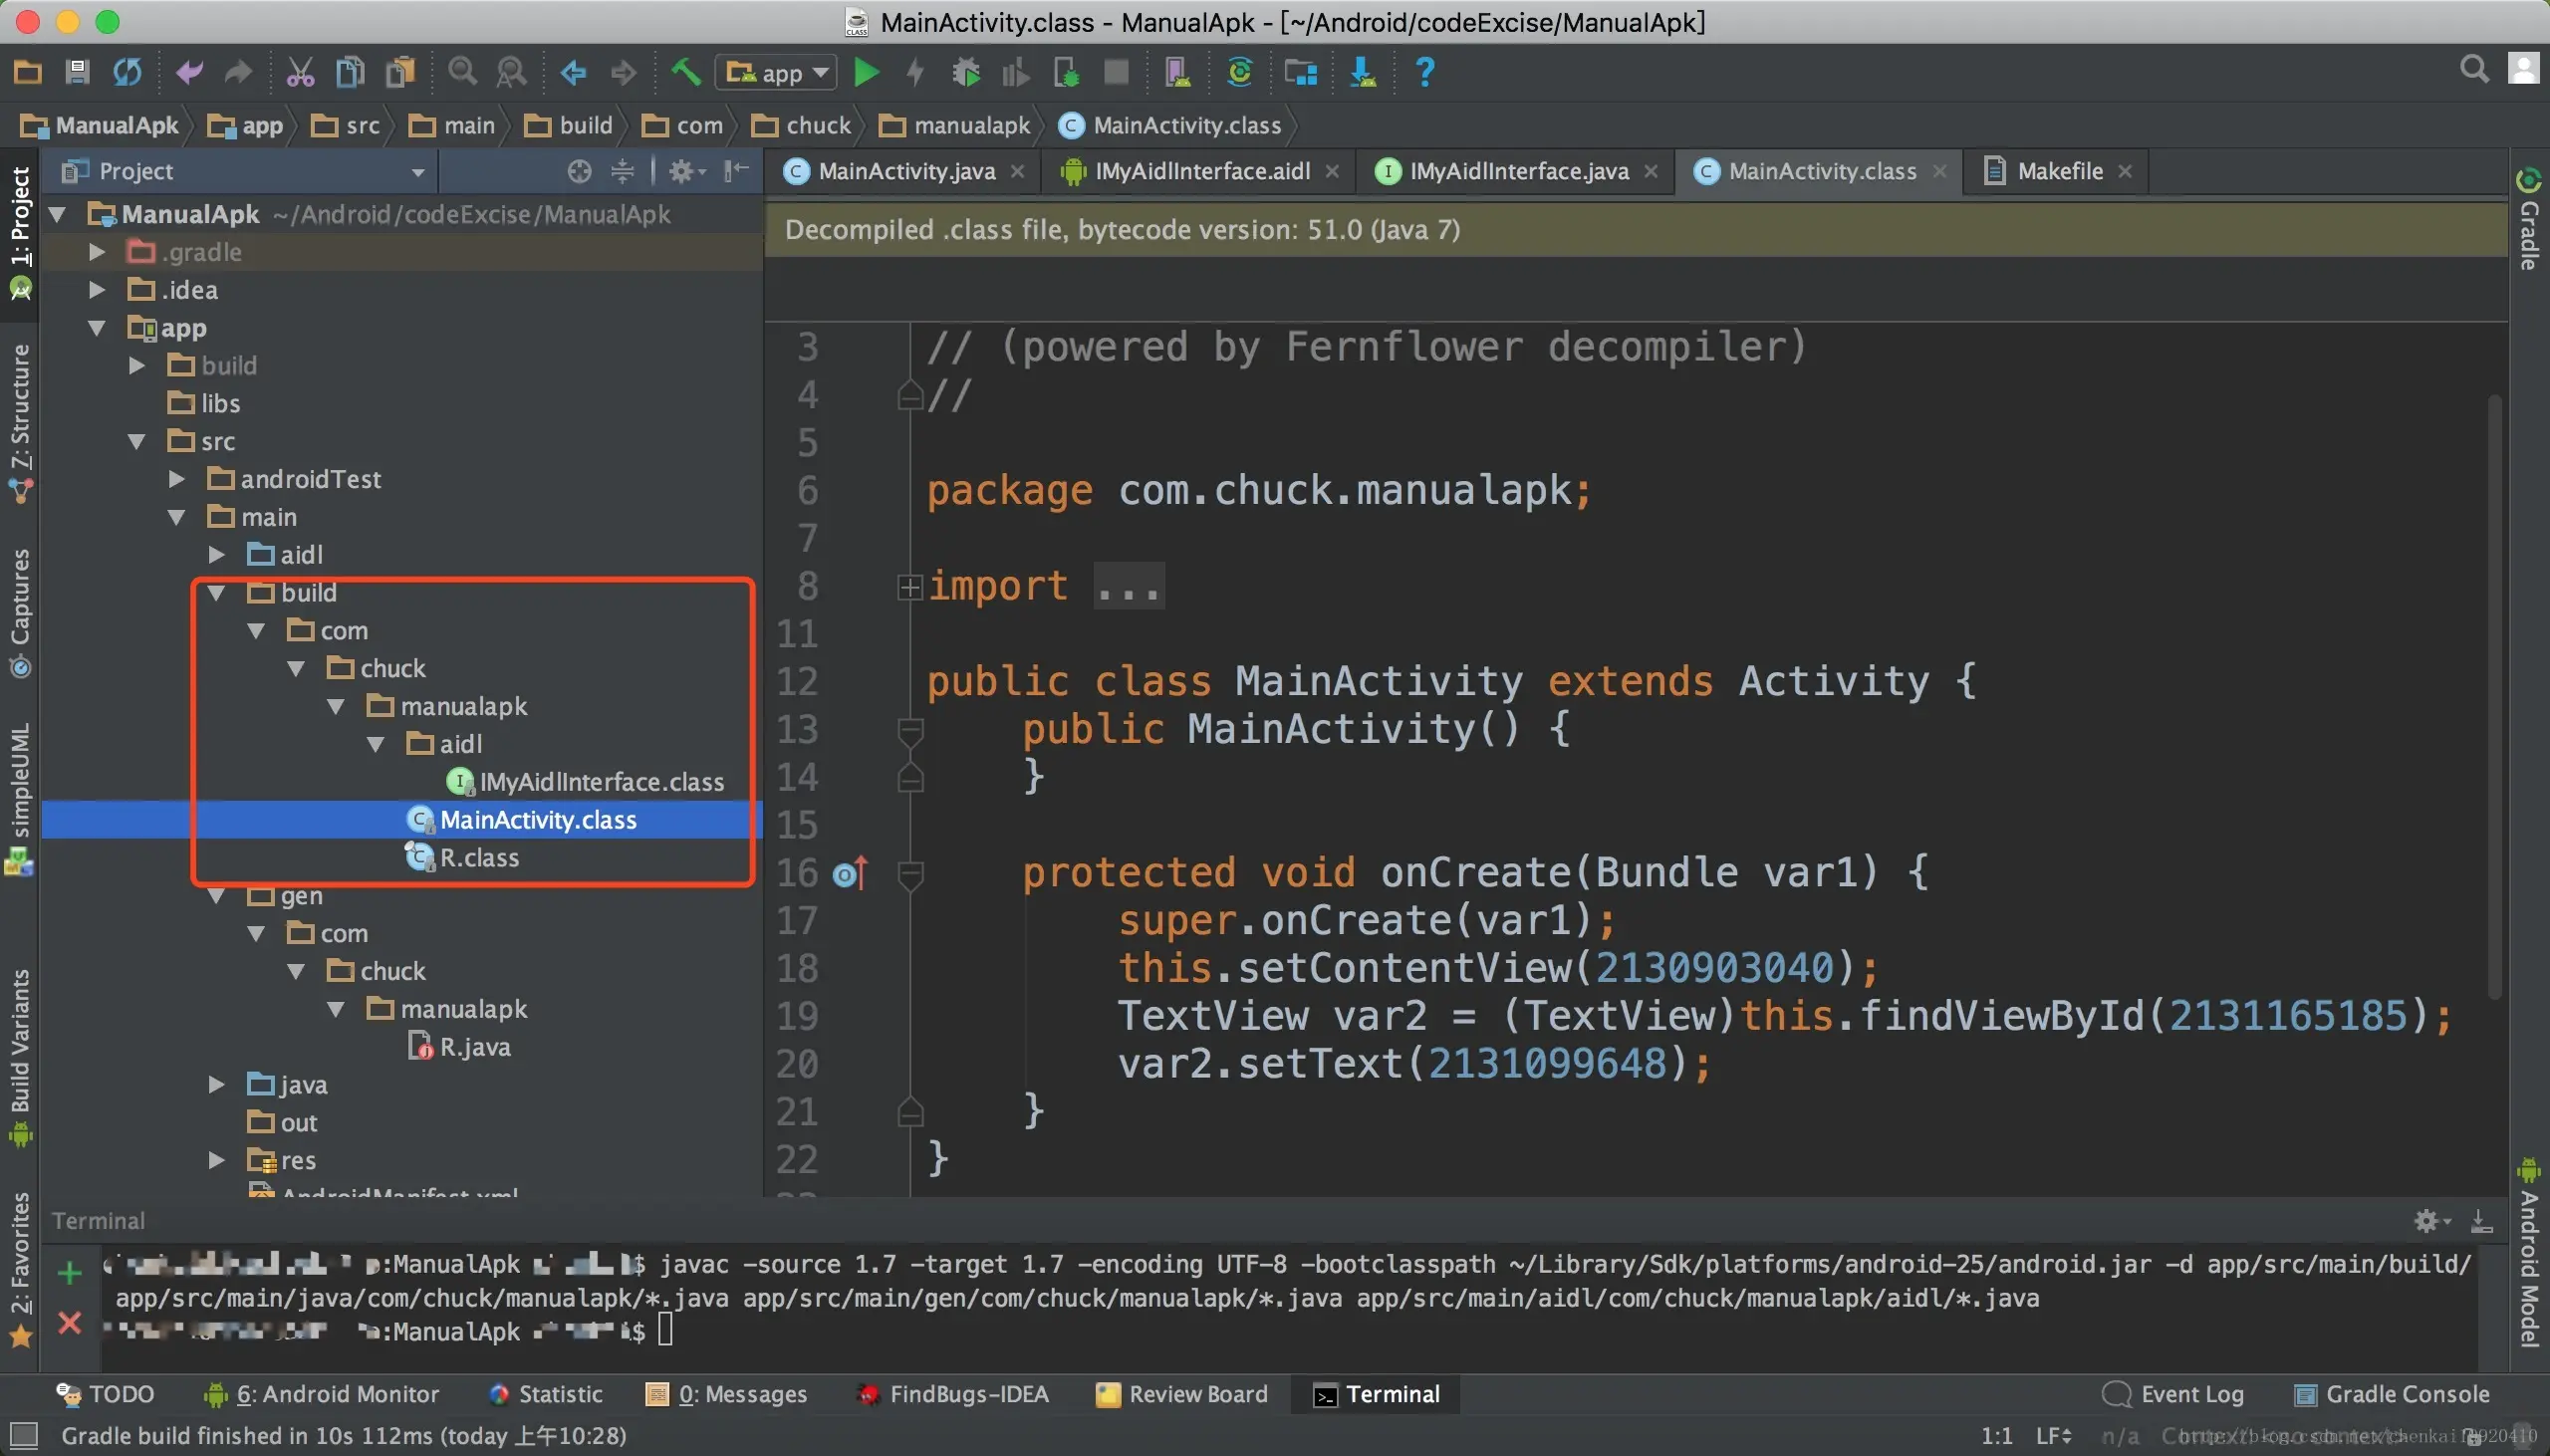Toggle the Gradle right side panel
The width and height of the screenshot is (2550, 1456).
(x=2529, y=220)
